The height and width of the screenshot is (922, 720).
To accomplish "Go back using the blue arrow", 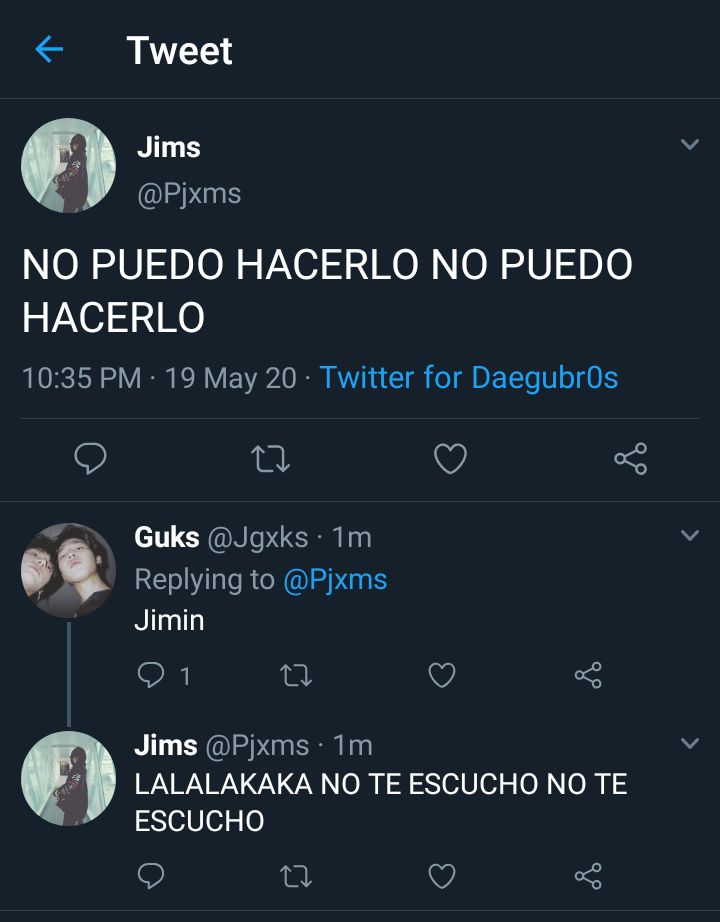I will tap(49, 49).
